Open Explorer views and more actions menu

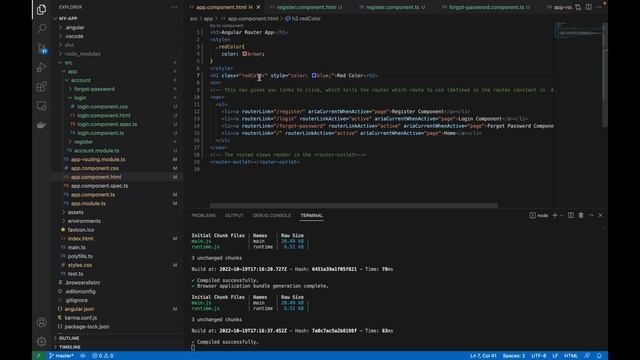175,7
